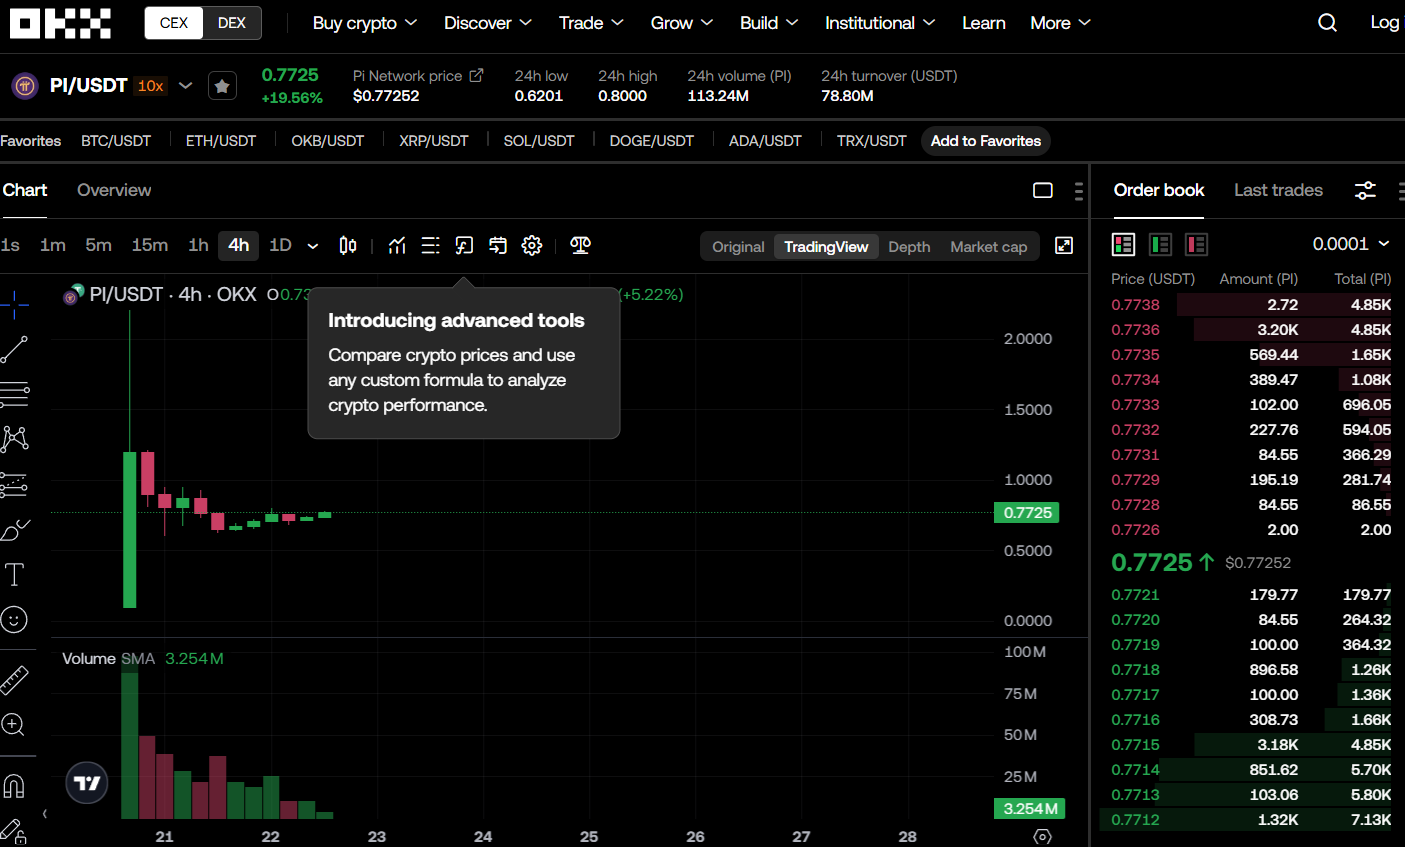Image resolution: width=1405 pixels, height=847 pixels.
Task: Select the 1D interval
Action: pyautogui.click(x=280, y=245)
